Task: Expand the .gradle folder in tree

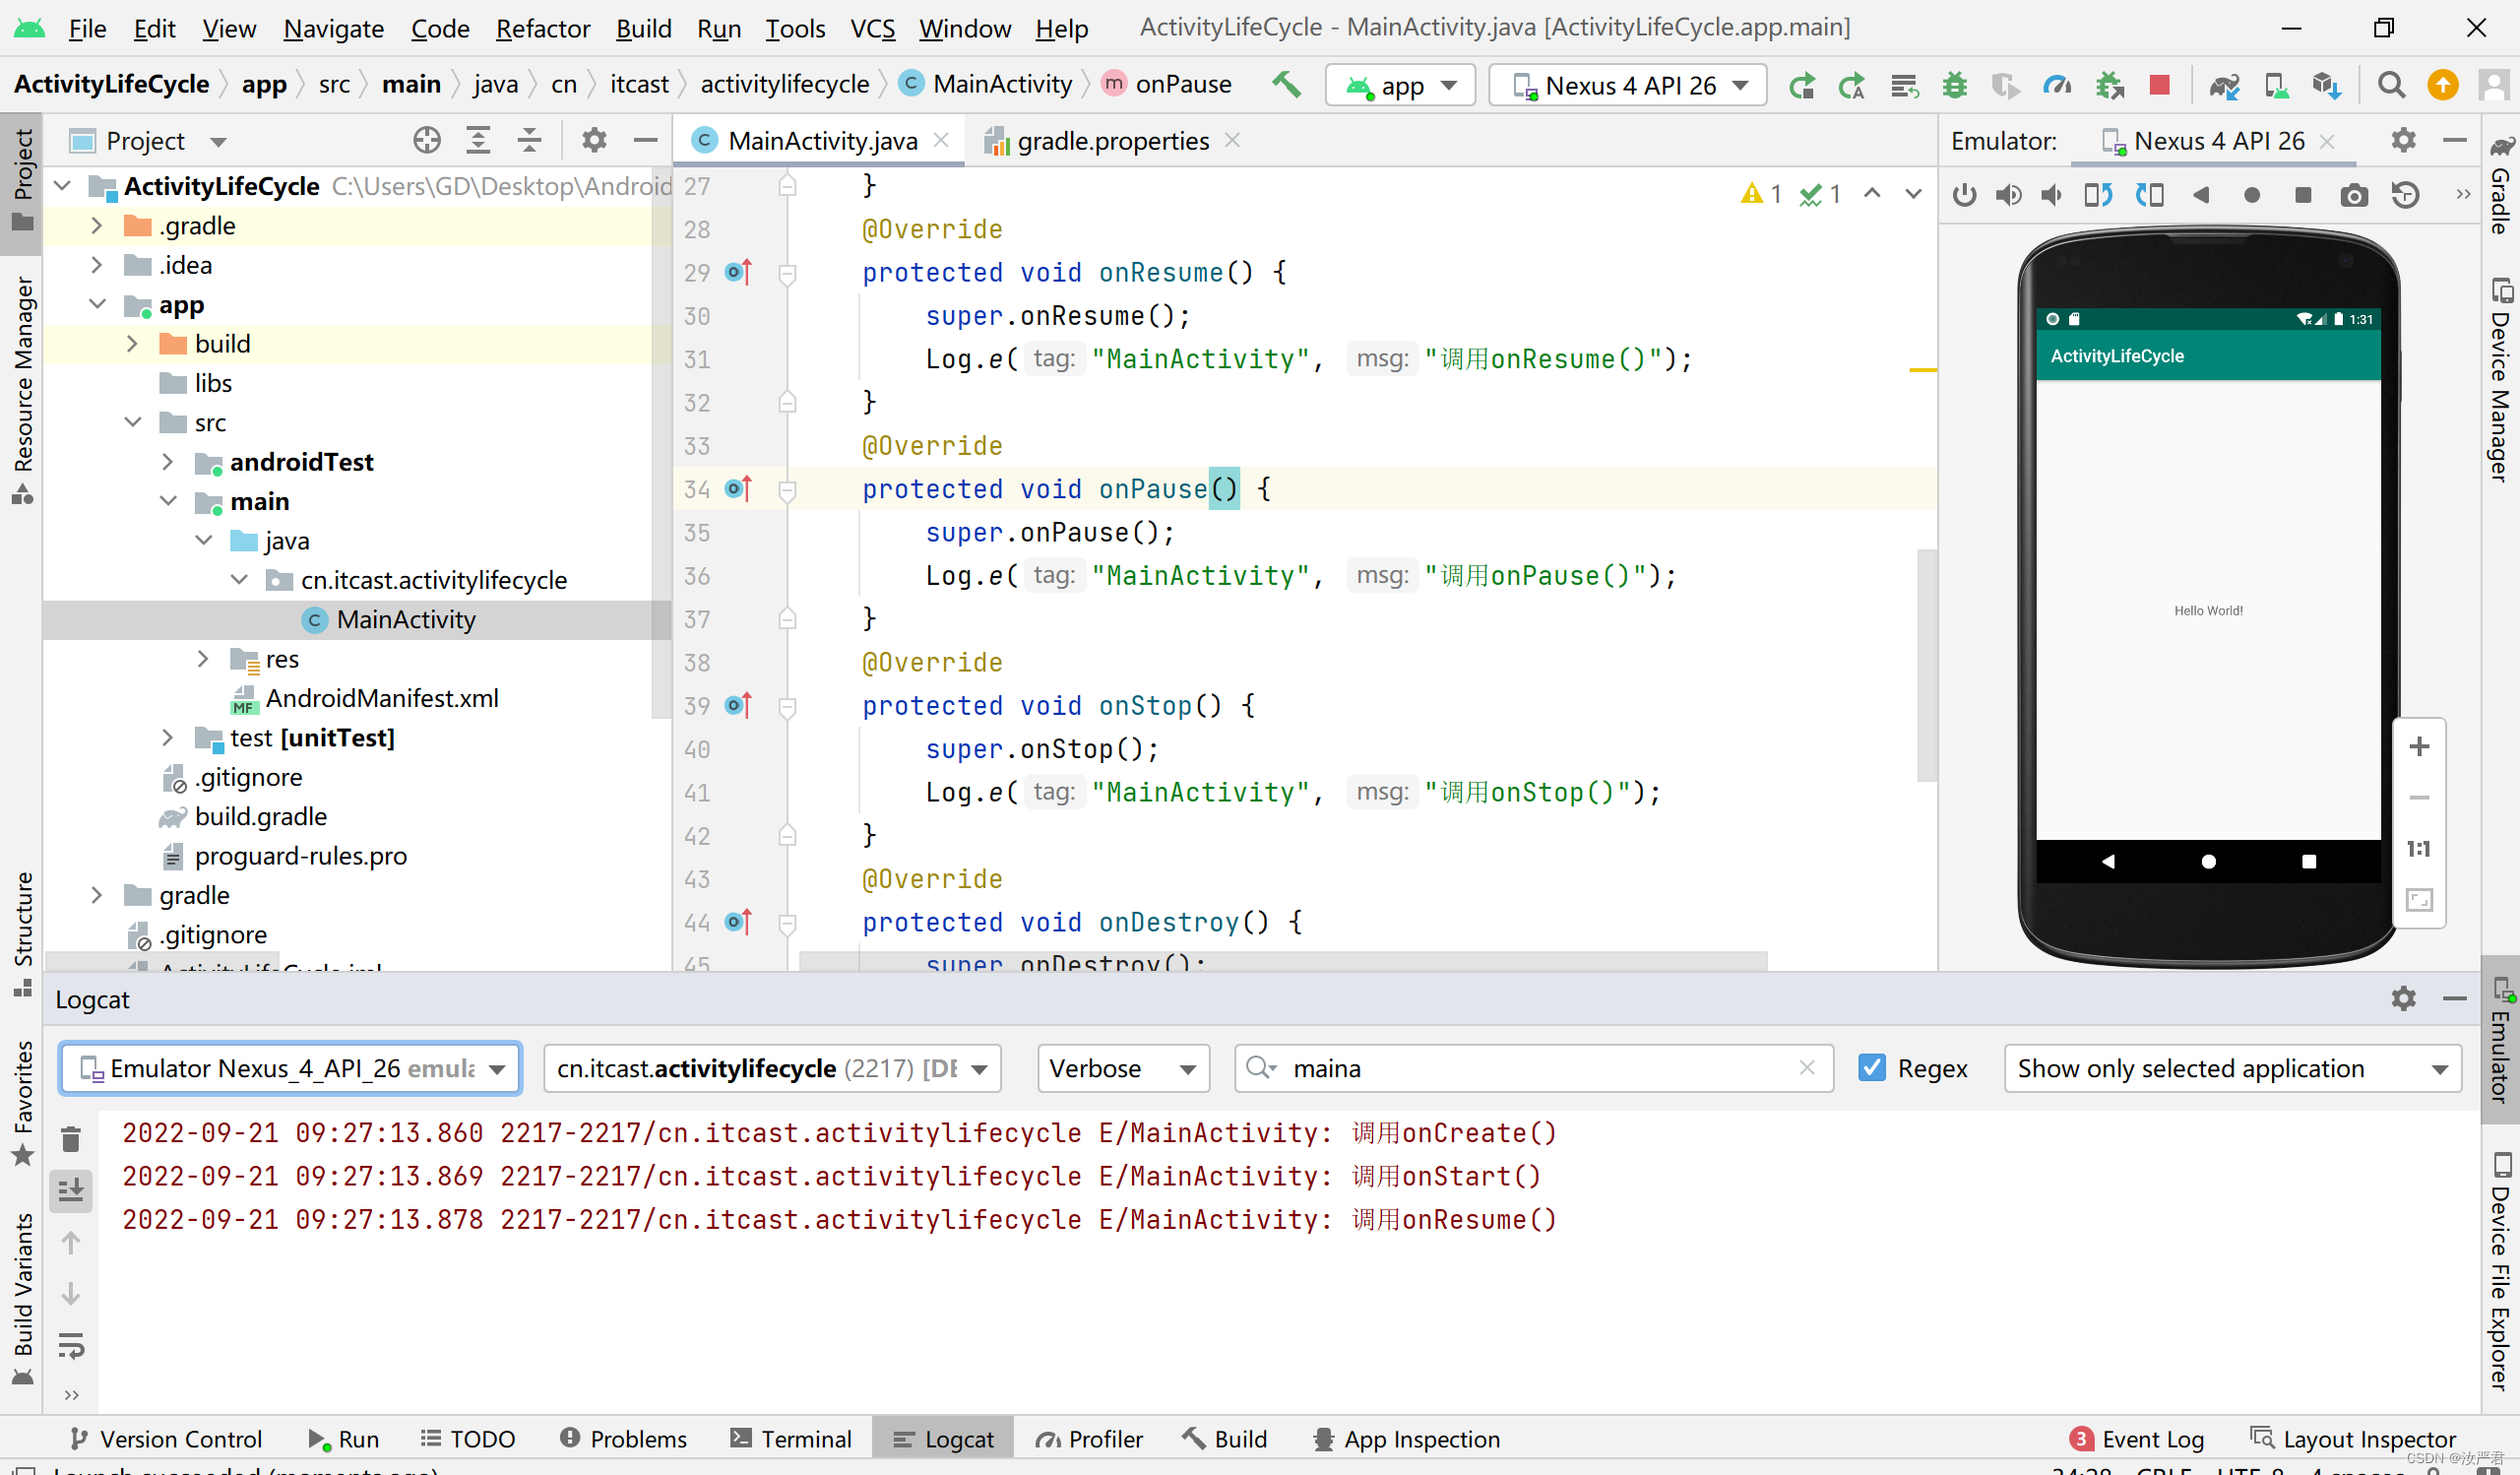Action: tap(96, 226)
